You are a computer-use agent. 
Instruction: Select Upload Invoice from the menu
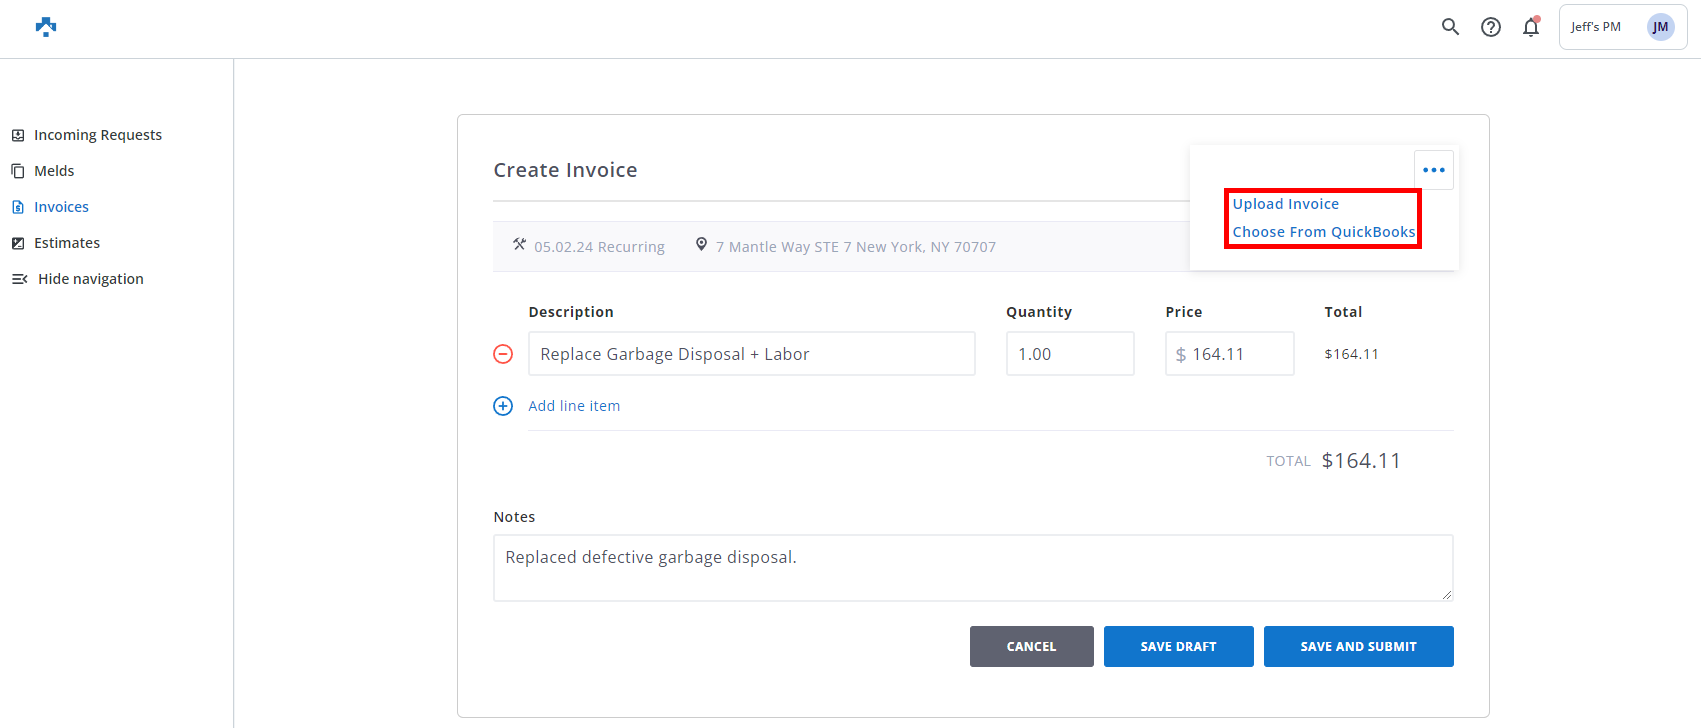1285,204
